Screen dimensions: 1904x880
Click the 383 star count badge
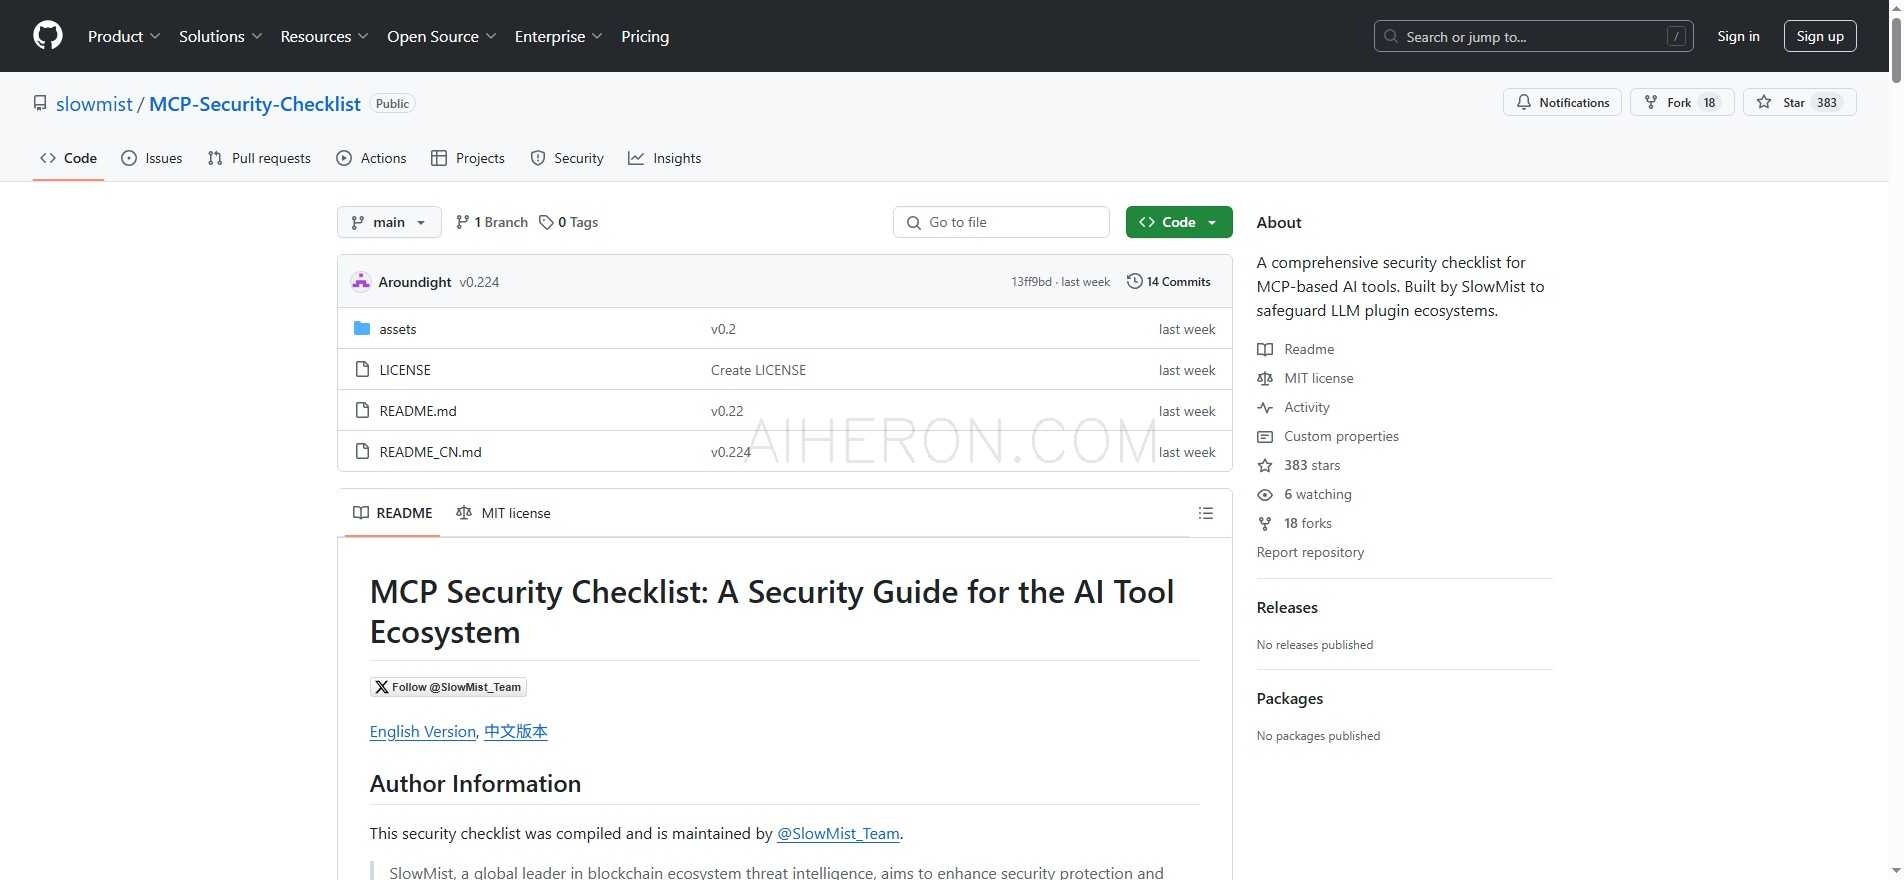coord(1827,103)
